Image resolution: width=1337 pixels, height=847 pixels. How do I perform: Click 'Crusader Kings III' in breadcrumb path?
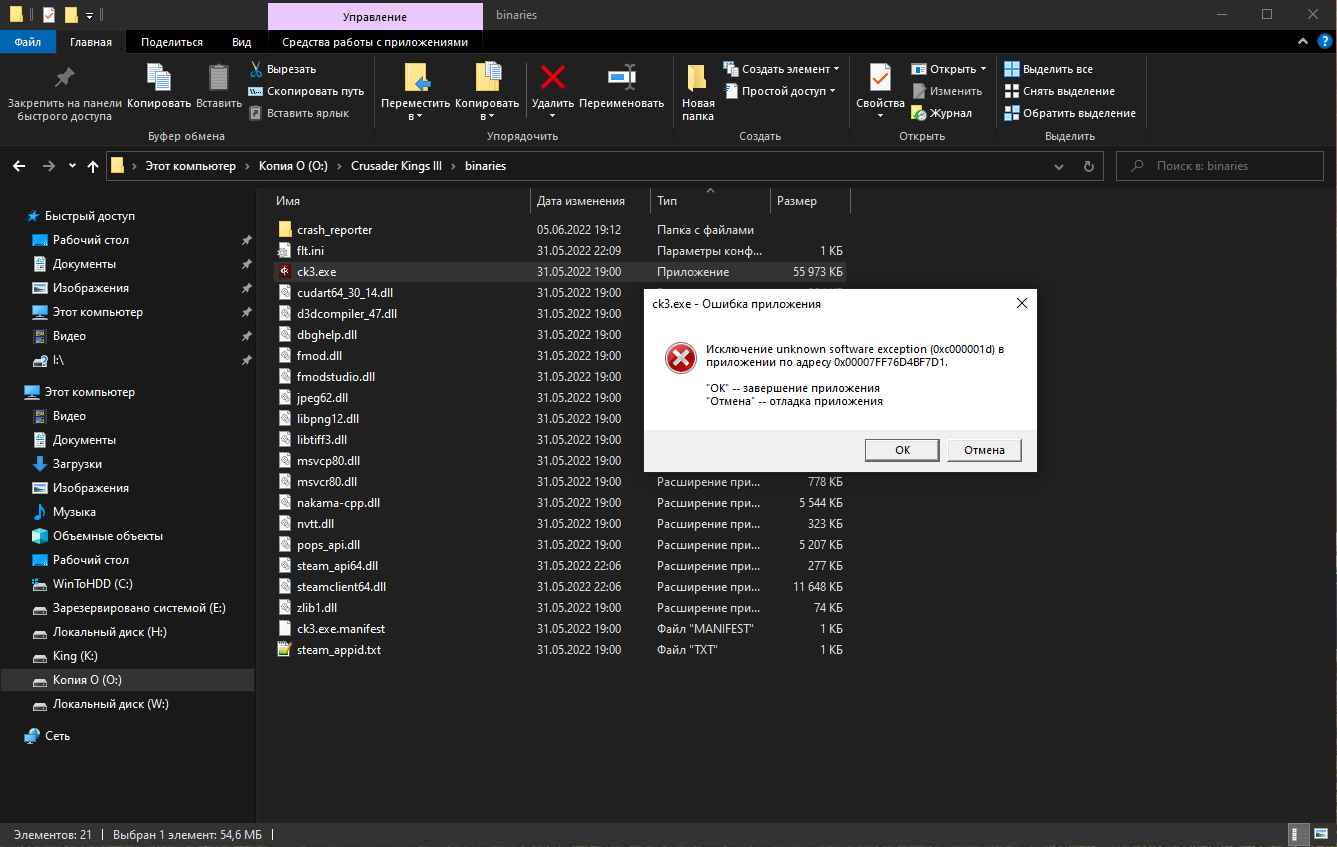tap(396, 166)
